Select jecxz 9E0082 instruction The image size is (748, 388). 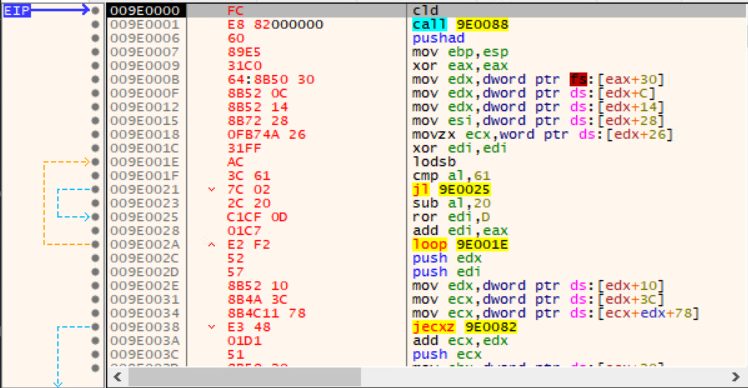pyautogui.click(x=465, y=327)
